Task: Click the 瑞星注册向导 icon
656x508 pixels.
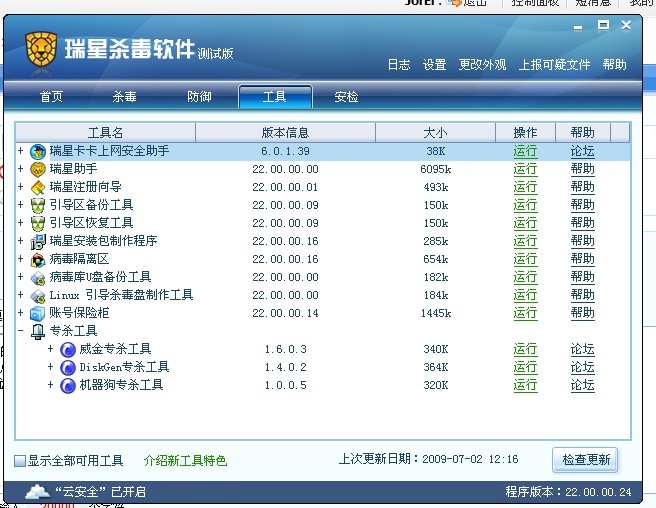Action: 38,187
